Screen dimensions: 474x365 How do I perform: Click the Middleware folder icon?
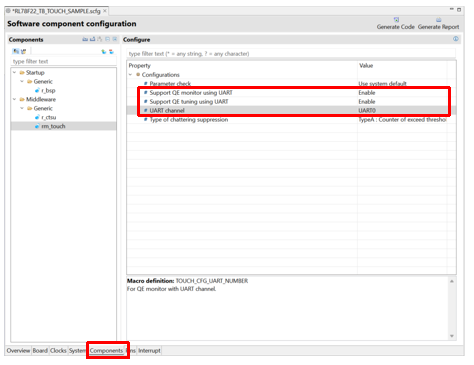[22, 99]
